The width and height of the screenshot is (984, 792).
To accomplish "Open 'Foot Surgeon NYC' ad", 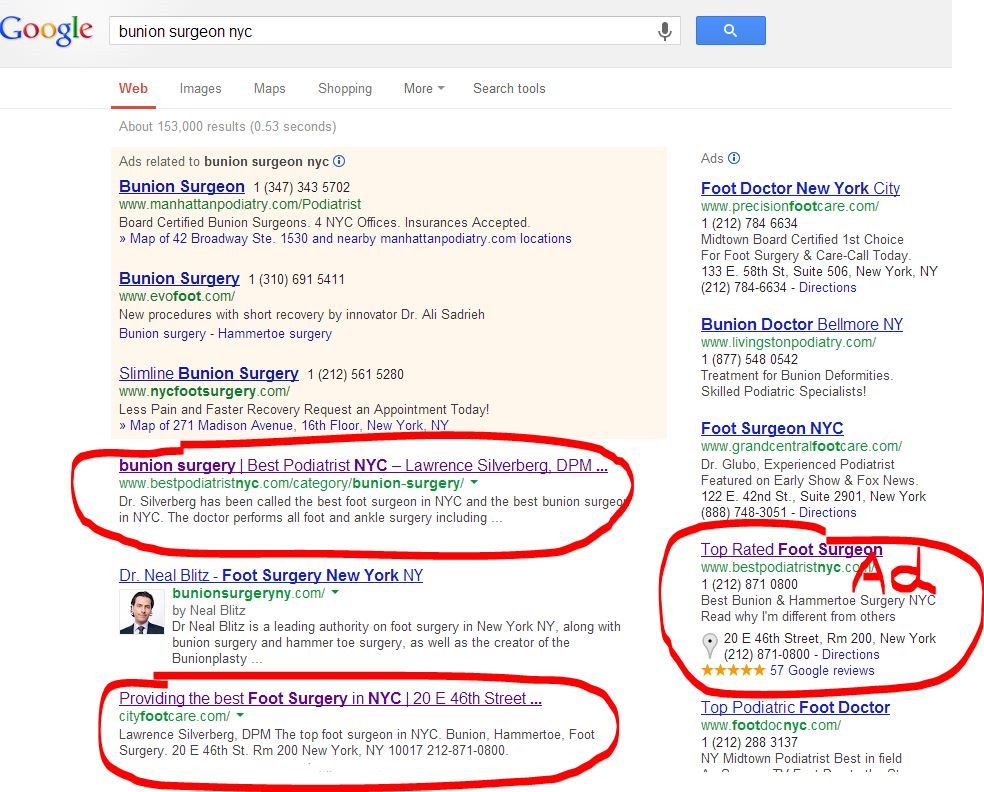I will click(772, 428).
